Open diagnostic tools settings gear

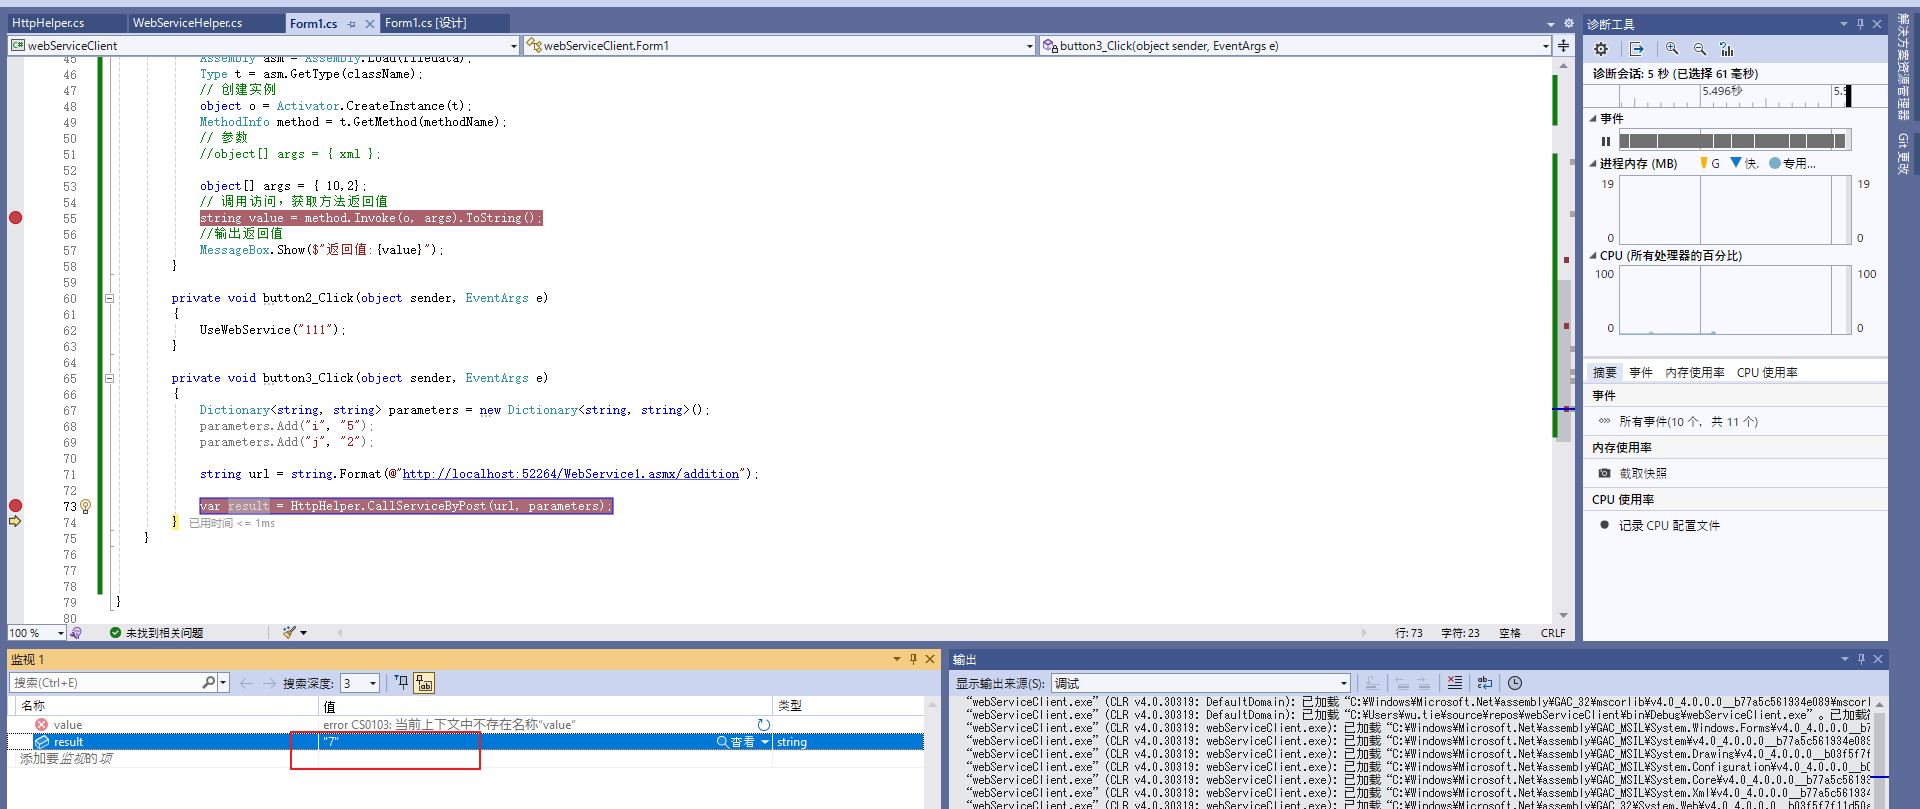1601,49
